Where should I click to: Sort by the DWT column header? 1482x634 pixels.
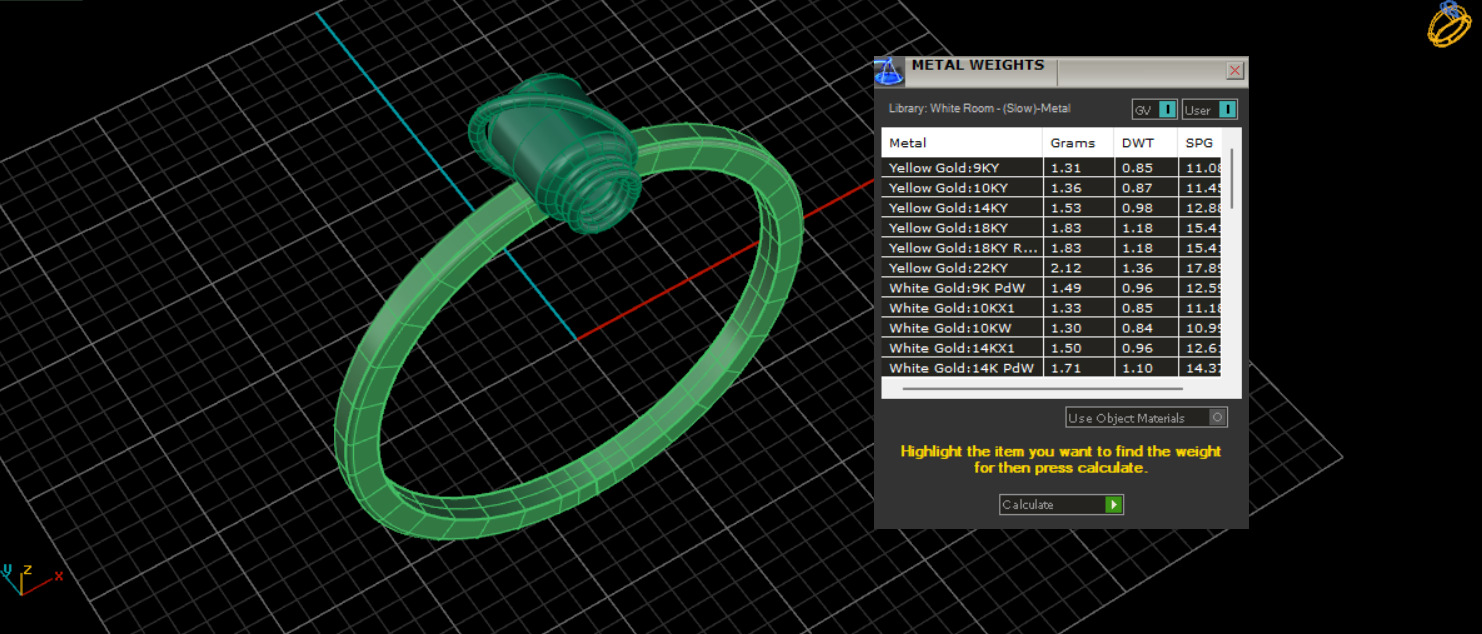(x=1145, y=143)
